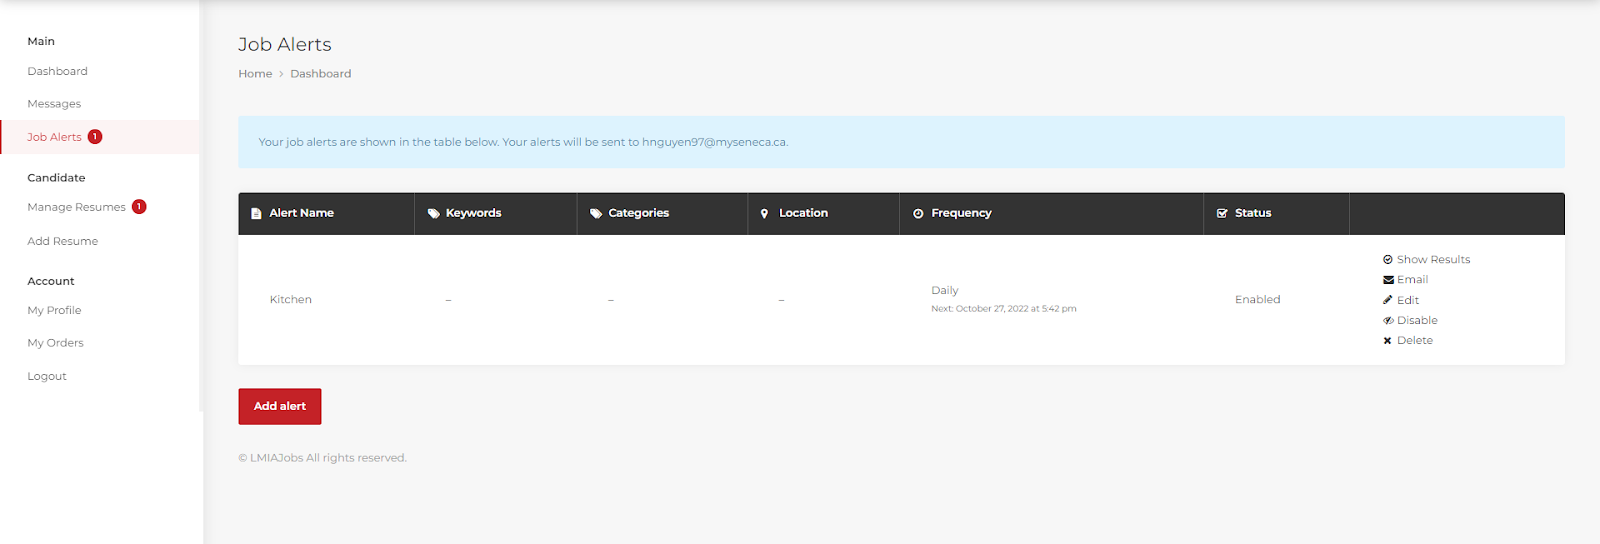
Task: Click the Show Results link
Action: pos(1433,260)
